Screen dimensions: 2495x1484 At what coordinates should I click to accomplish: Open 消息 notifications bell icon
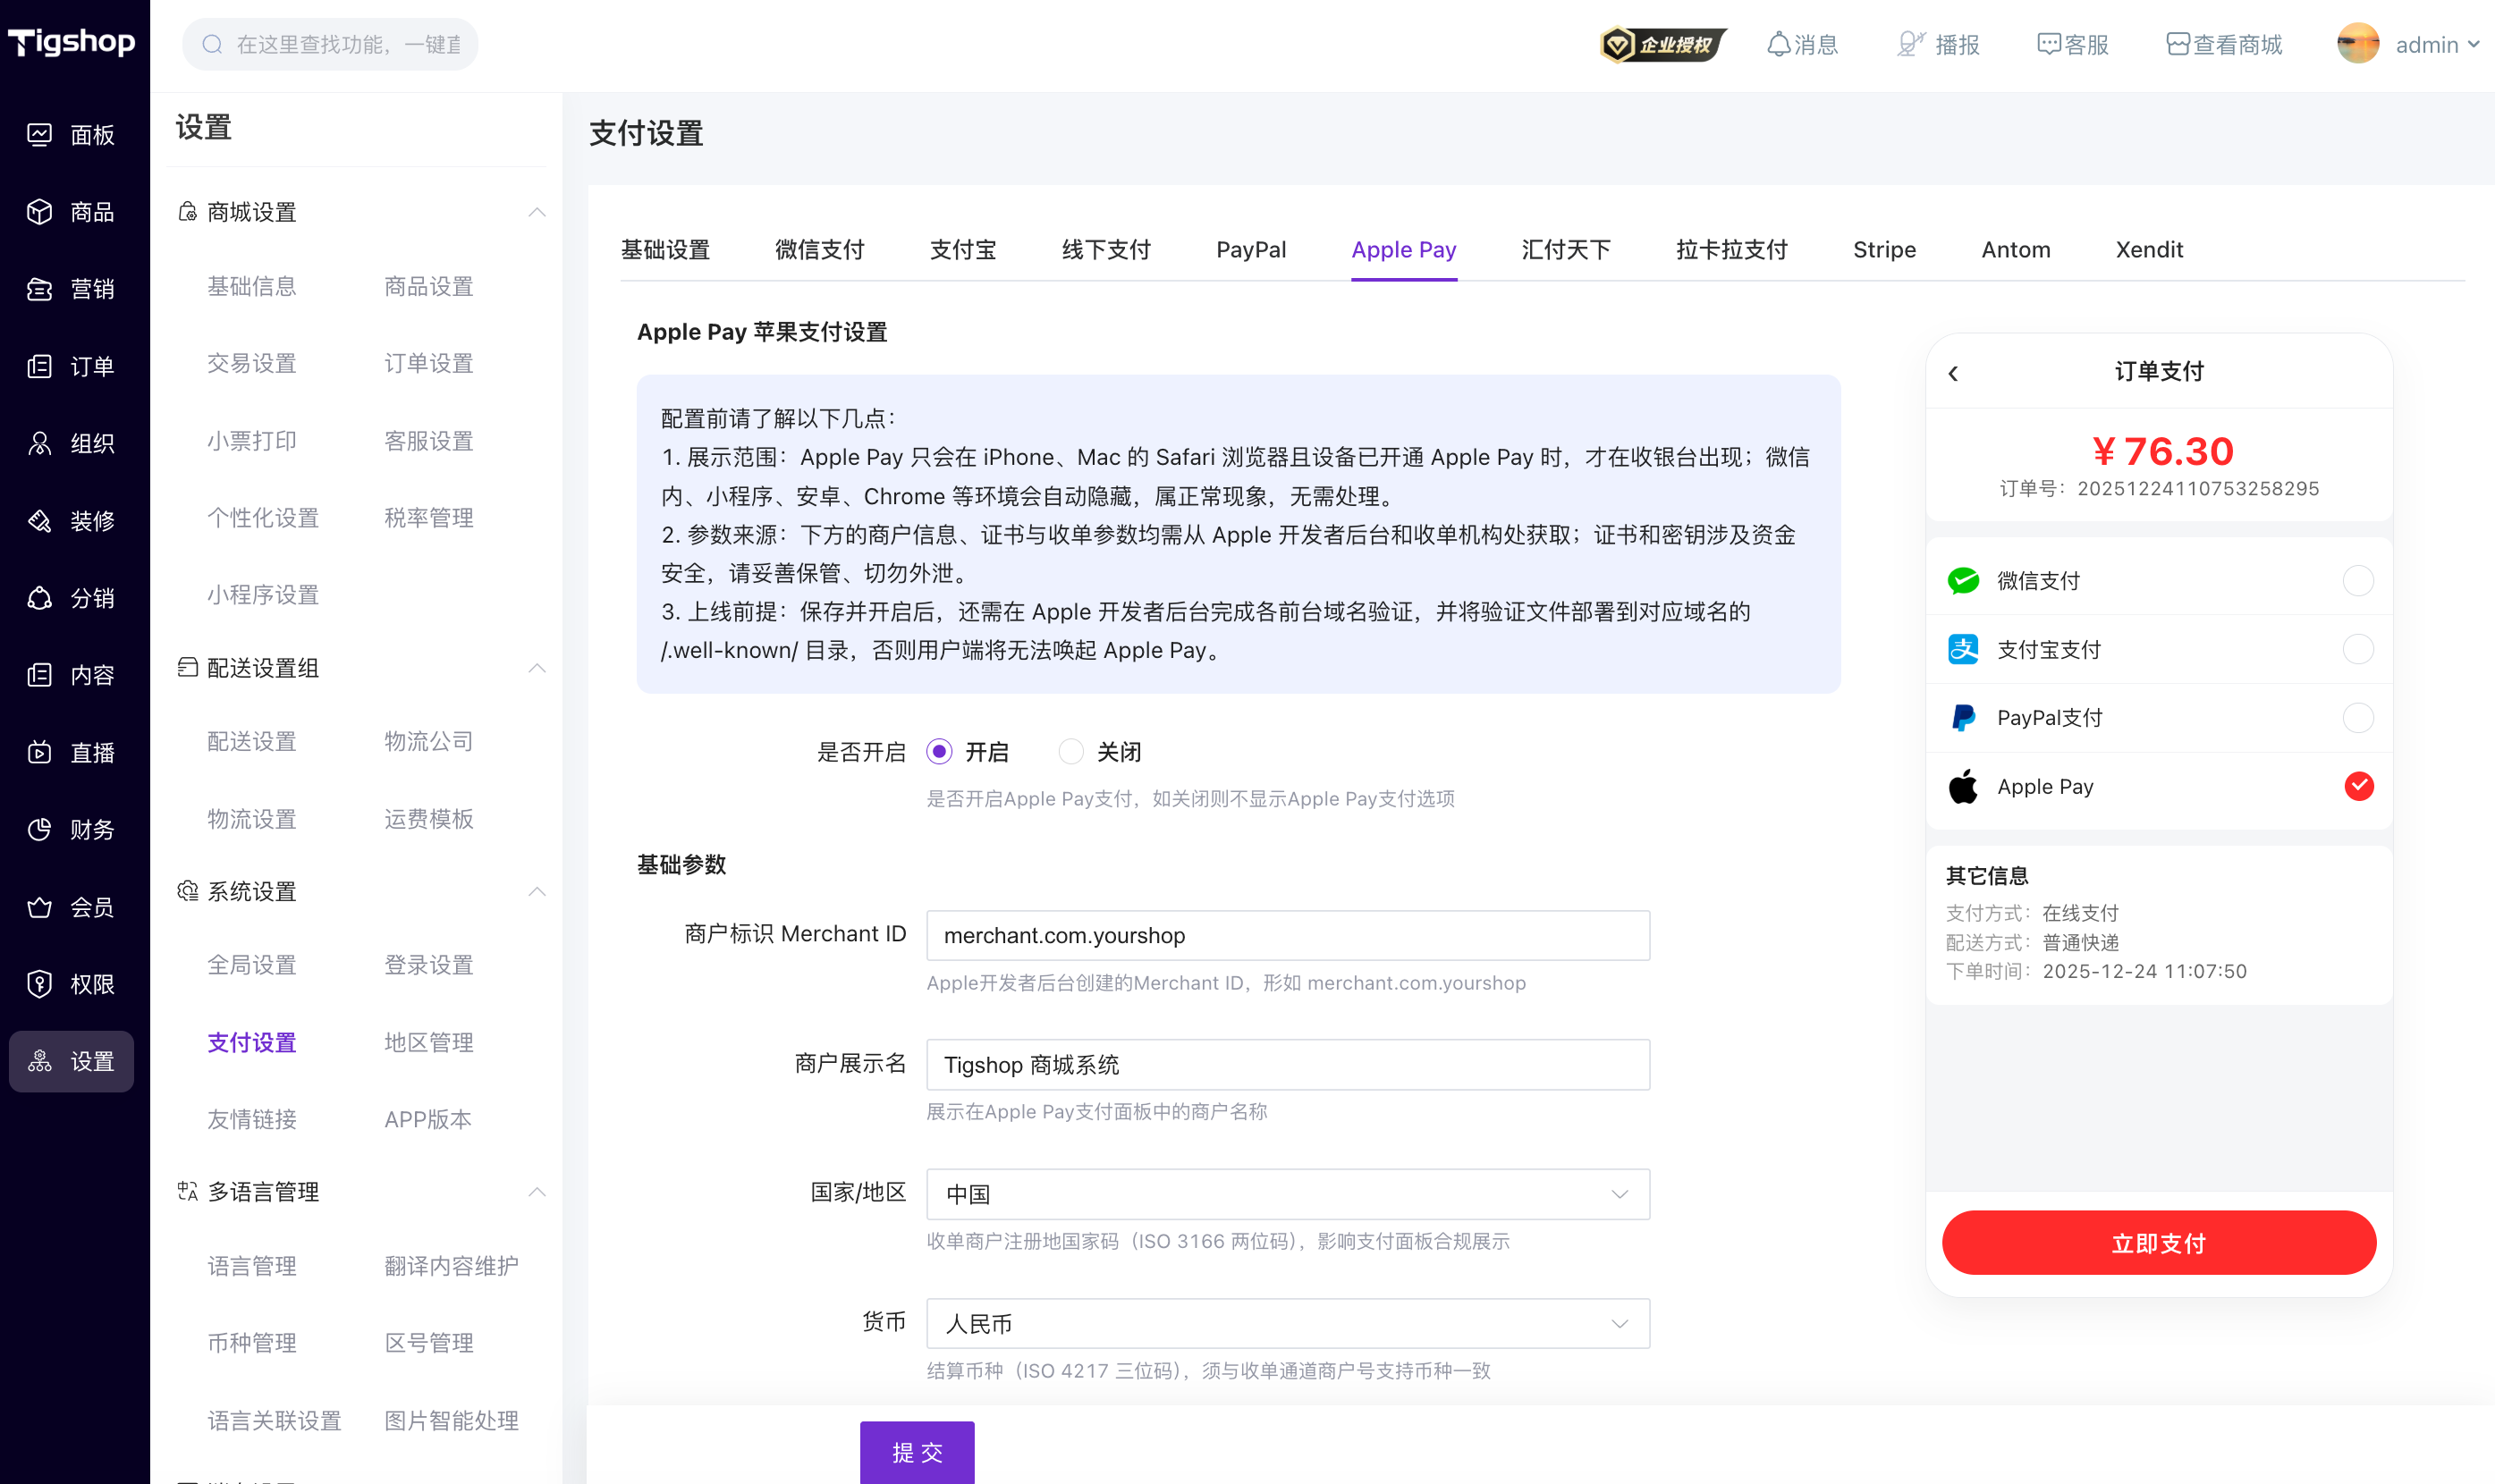[x=1778, y=45]
